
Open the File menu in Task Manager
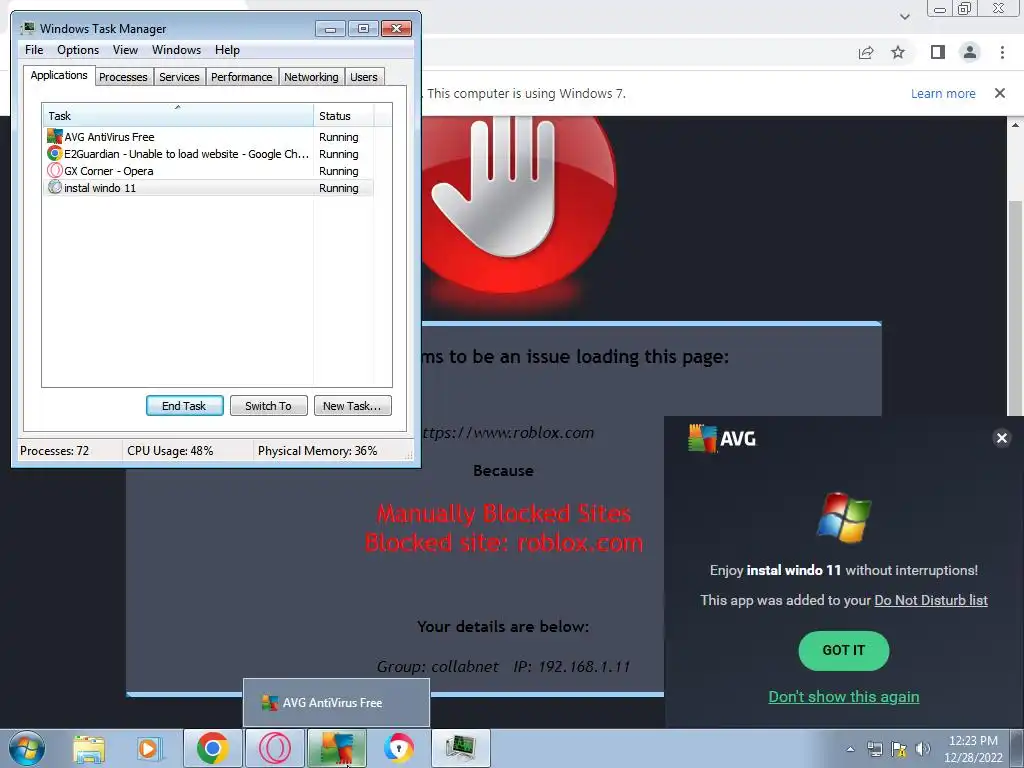pyautogui.click(x=34, y=50)
